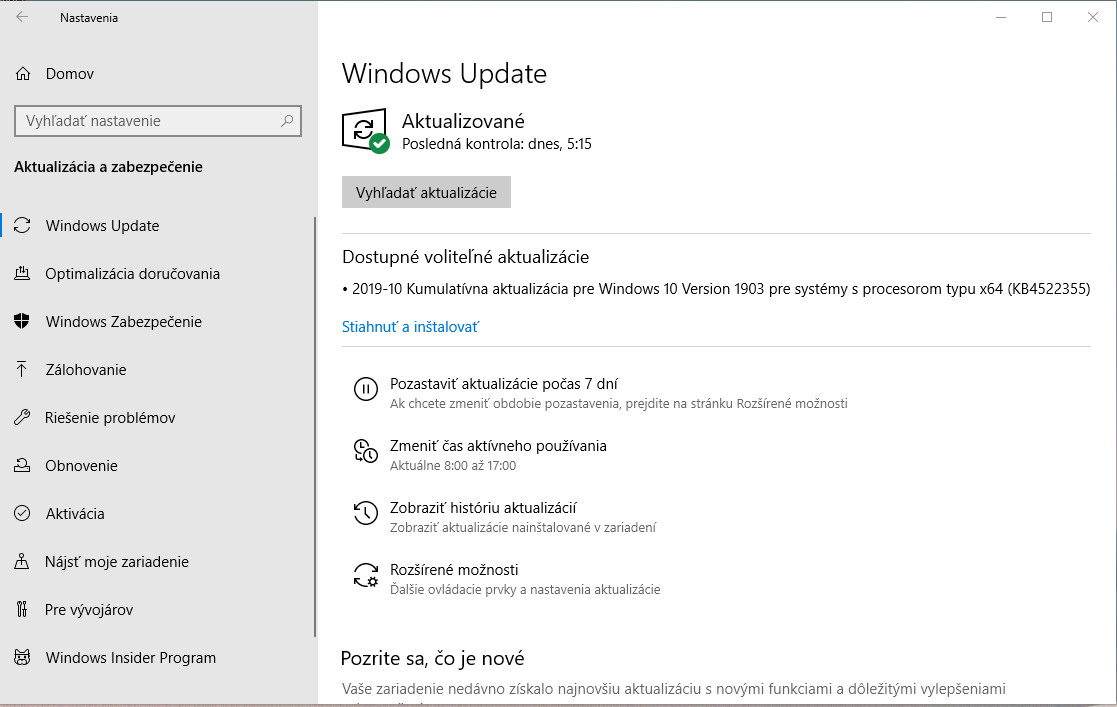Open Zmeniť čas aktívneho používania
This screenshot has height=707, width=1117.
(498, 445)
